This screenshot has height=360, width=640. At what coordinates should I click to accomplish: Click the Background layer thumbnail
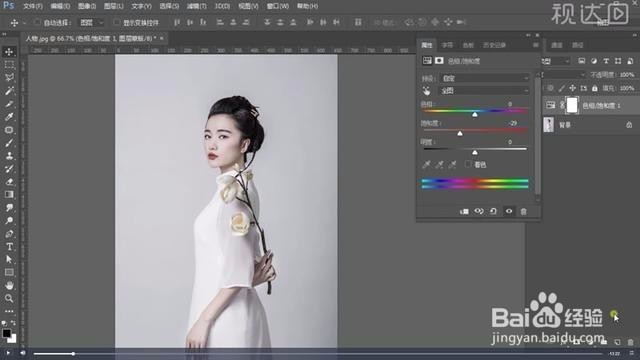pos(549,125)
